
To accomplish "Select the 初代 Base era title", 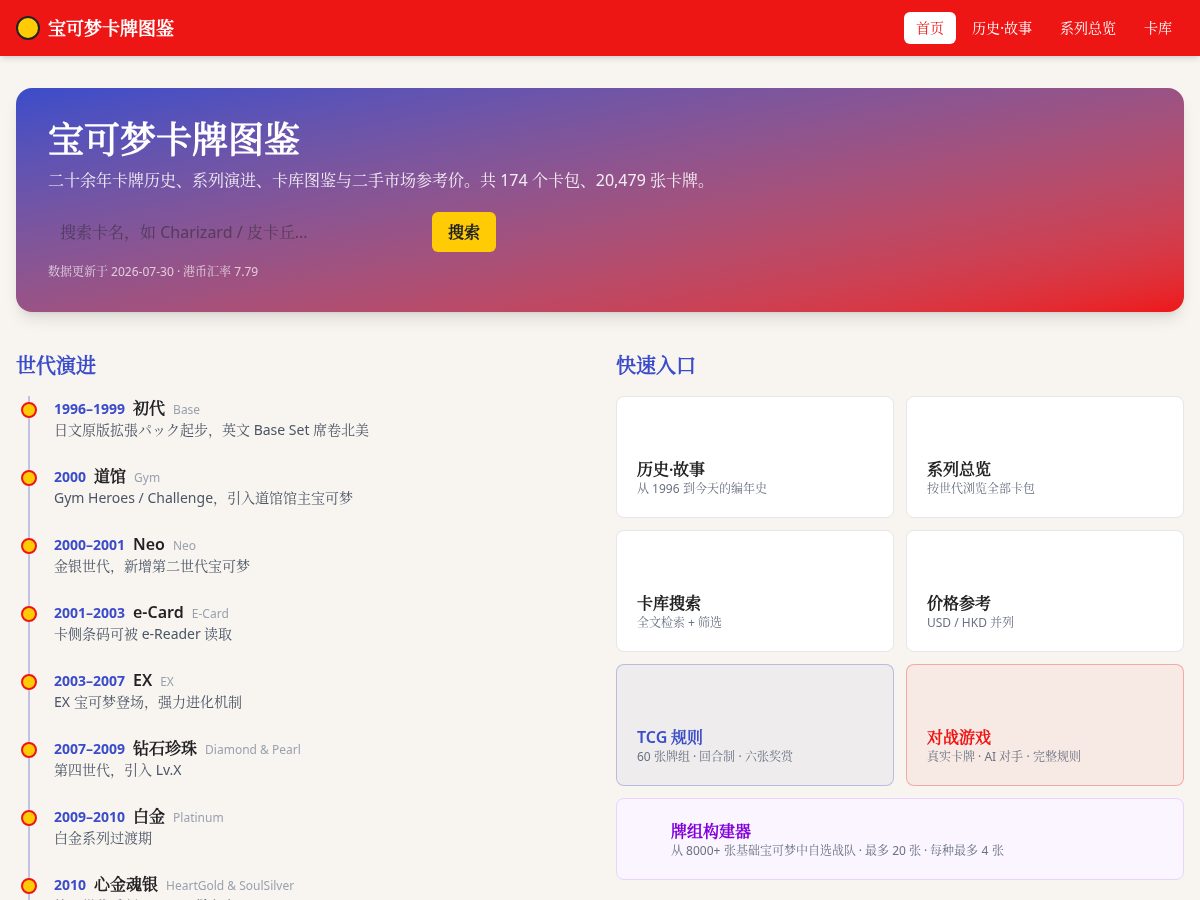I will coord(149,408).
